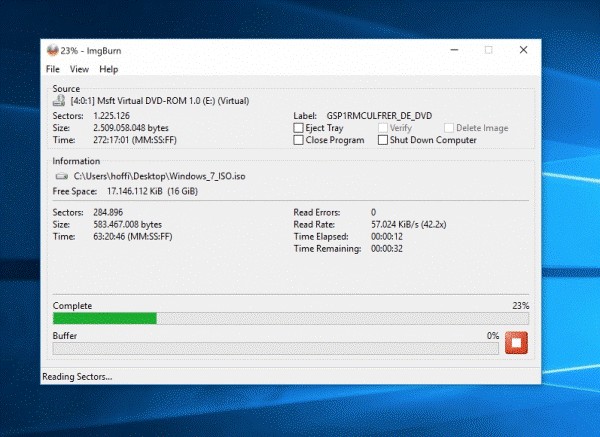Click source sectors value 1.225.126
This screenshot has height=437, width=600.
tap(111, 116)
